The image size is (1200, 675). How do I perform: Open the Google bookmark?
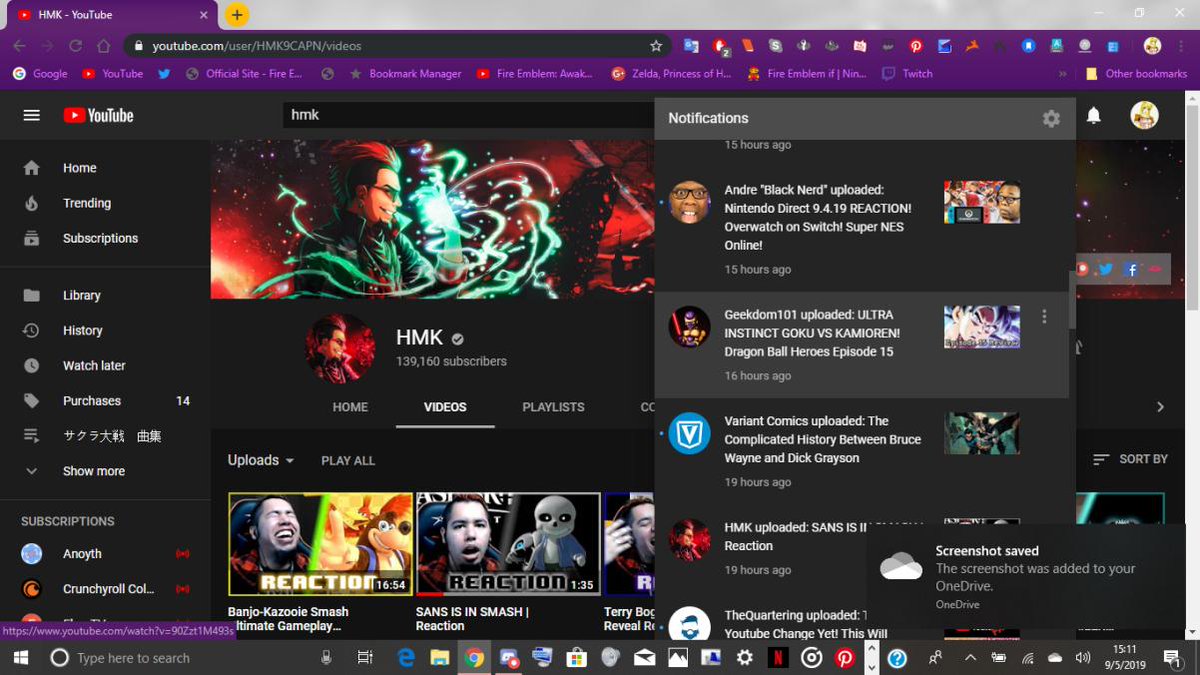[40, 74]
